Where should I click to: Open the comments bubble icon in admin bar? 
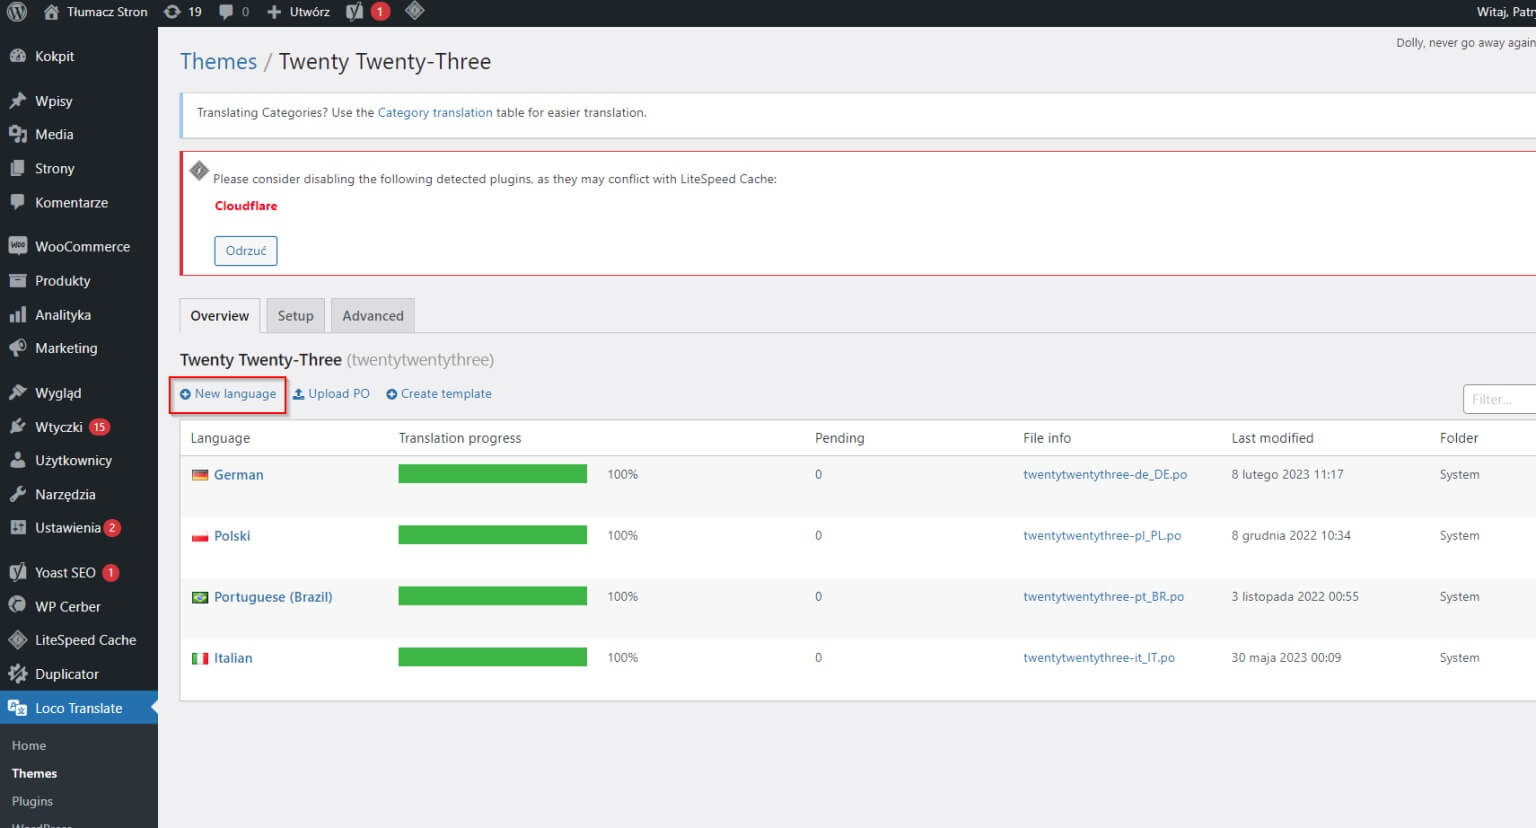tap(226, 12)
